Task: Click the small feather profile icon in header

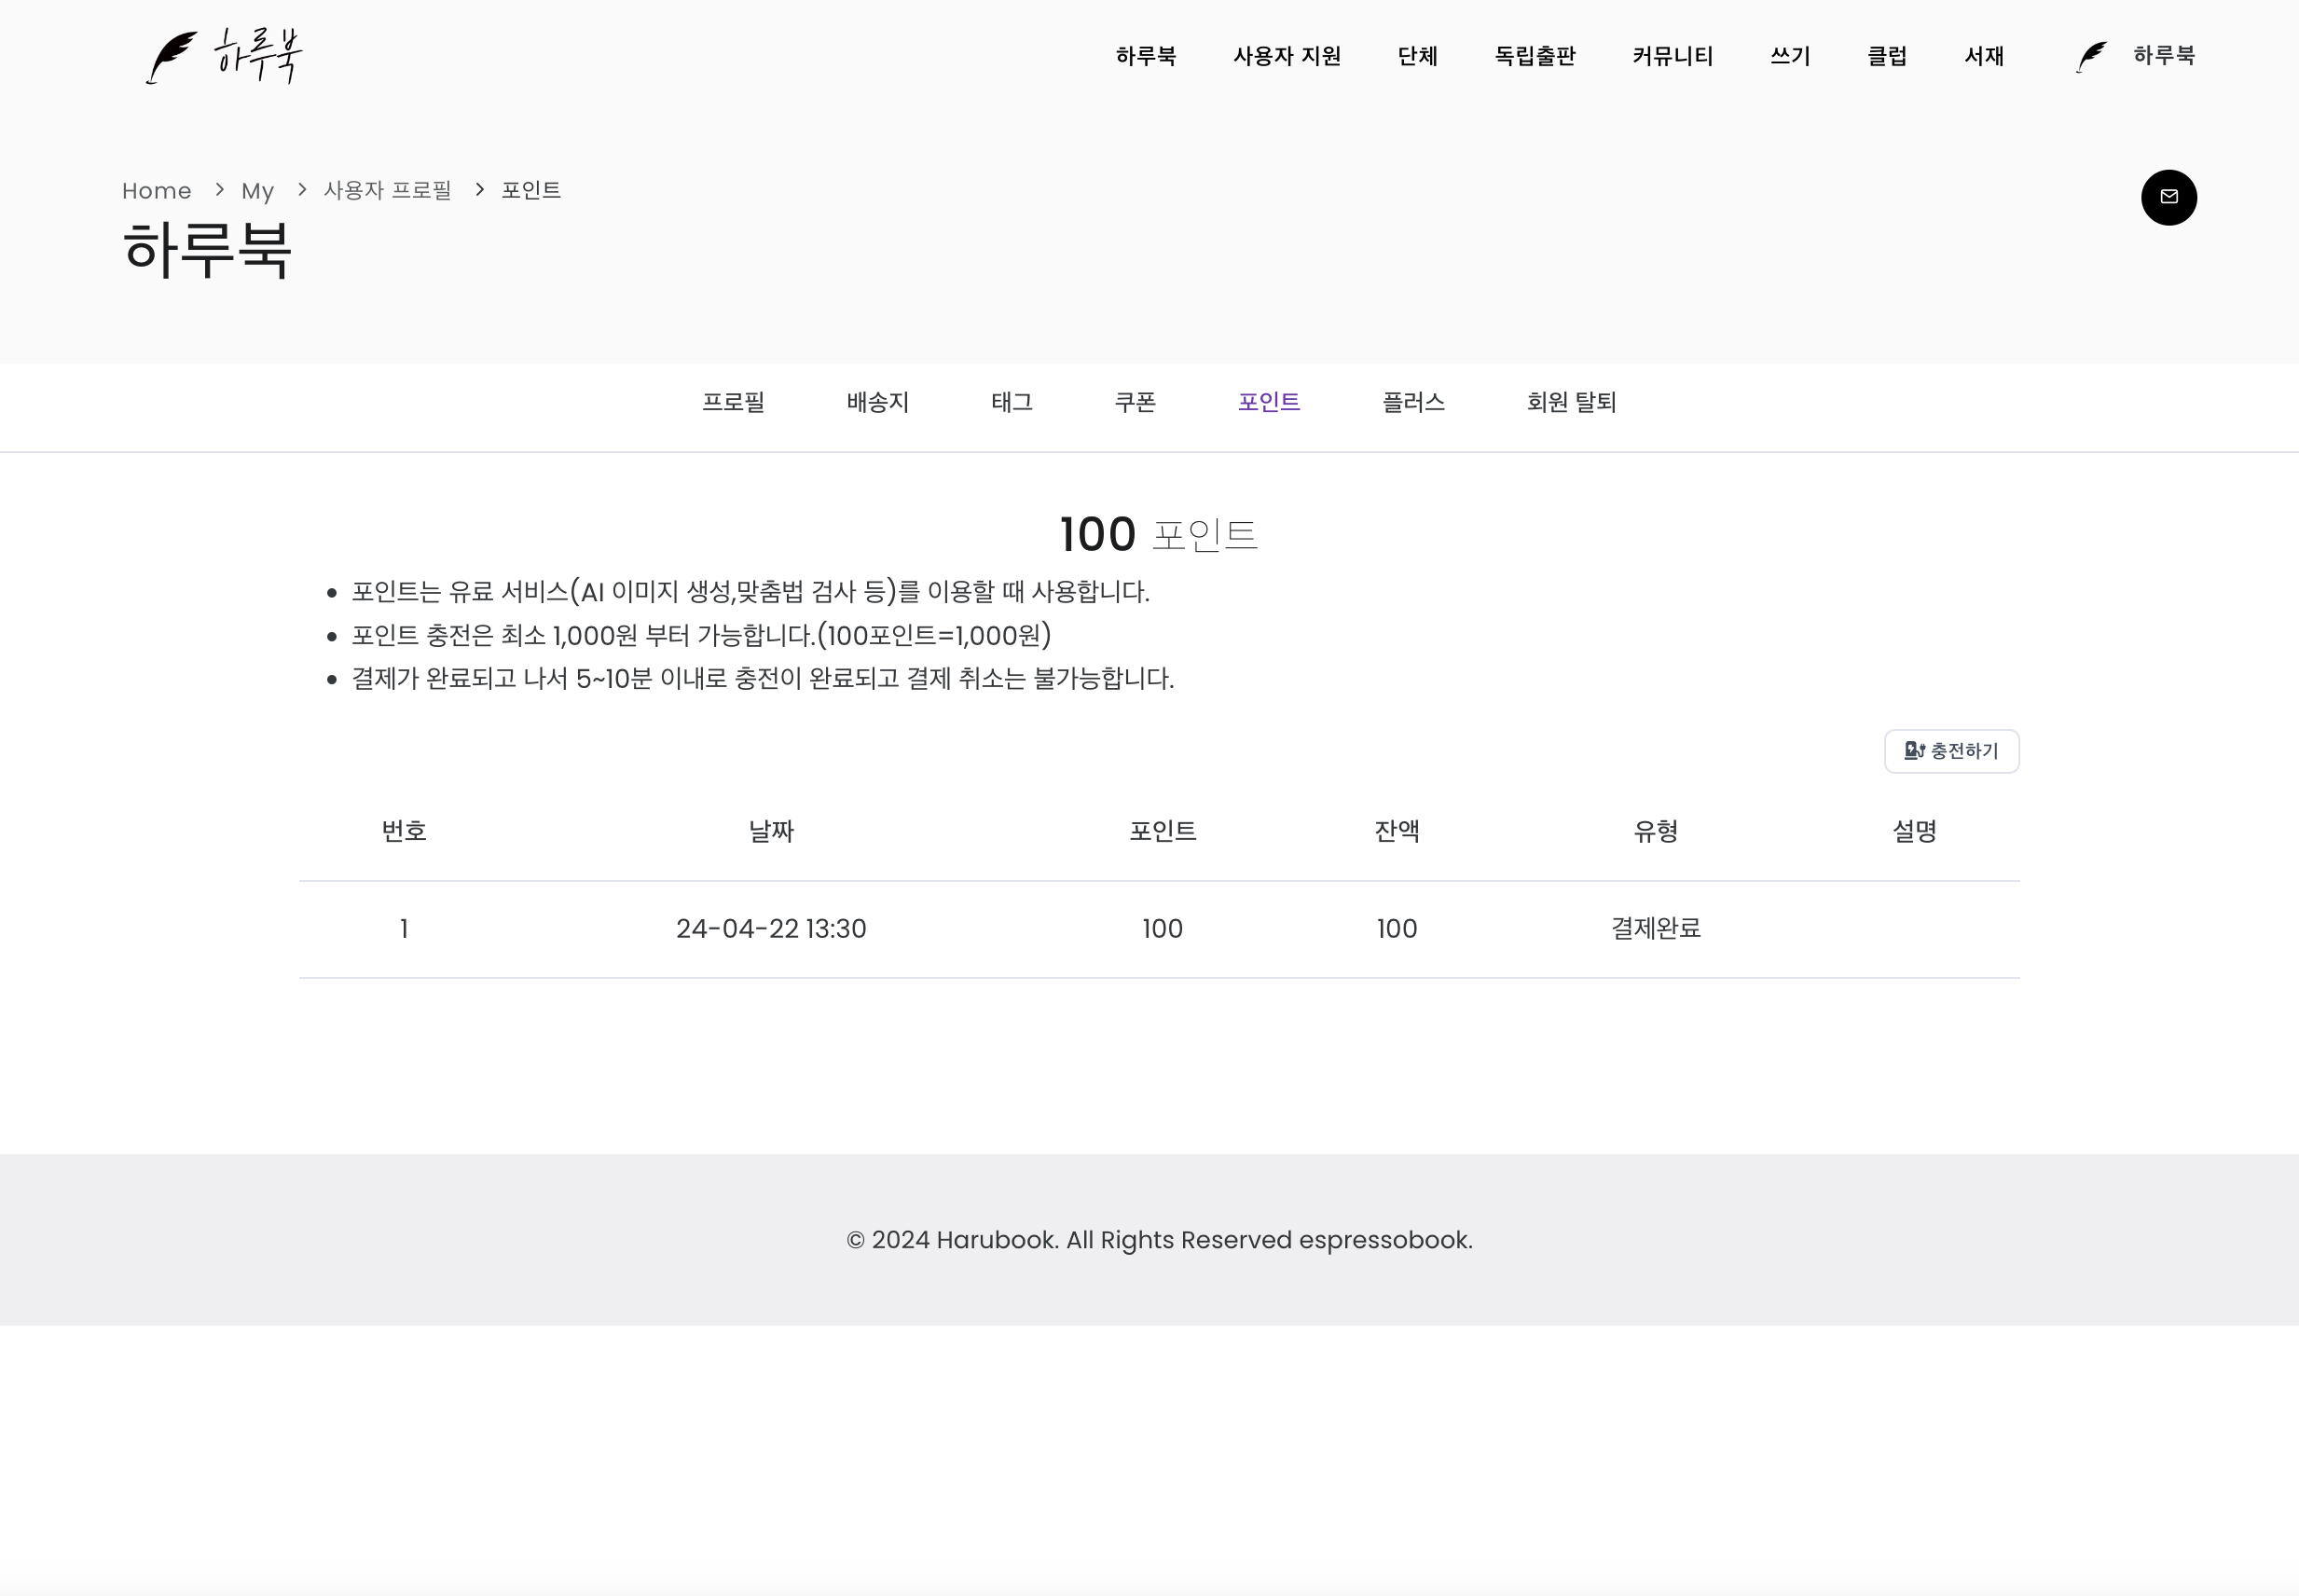Action: (2091, 56)
